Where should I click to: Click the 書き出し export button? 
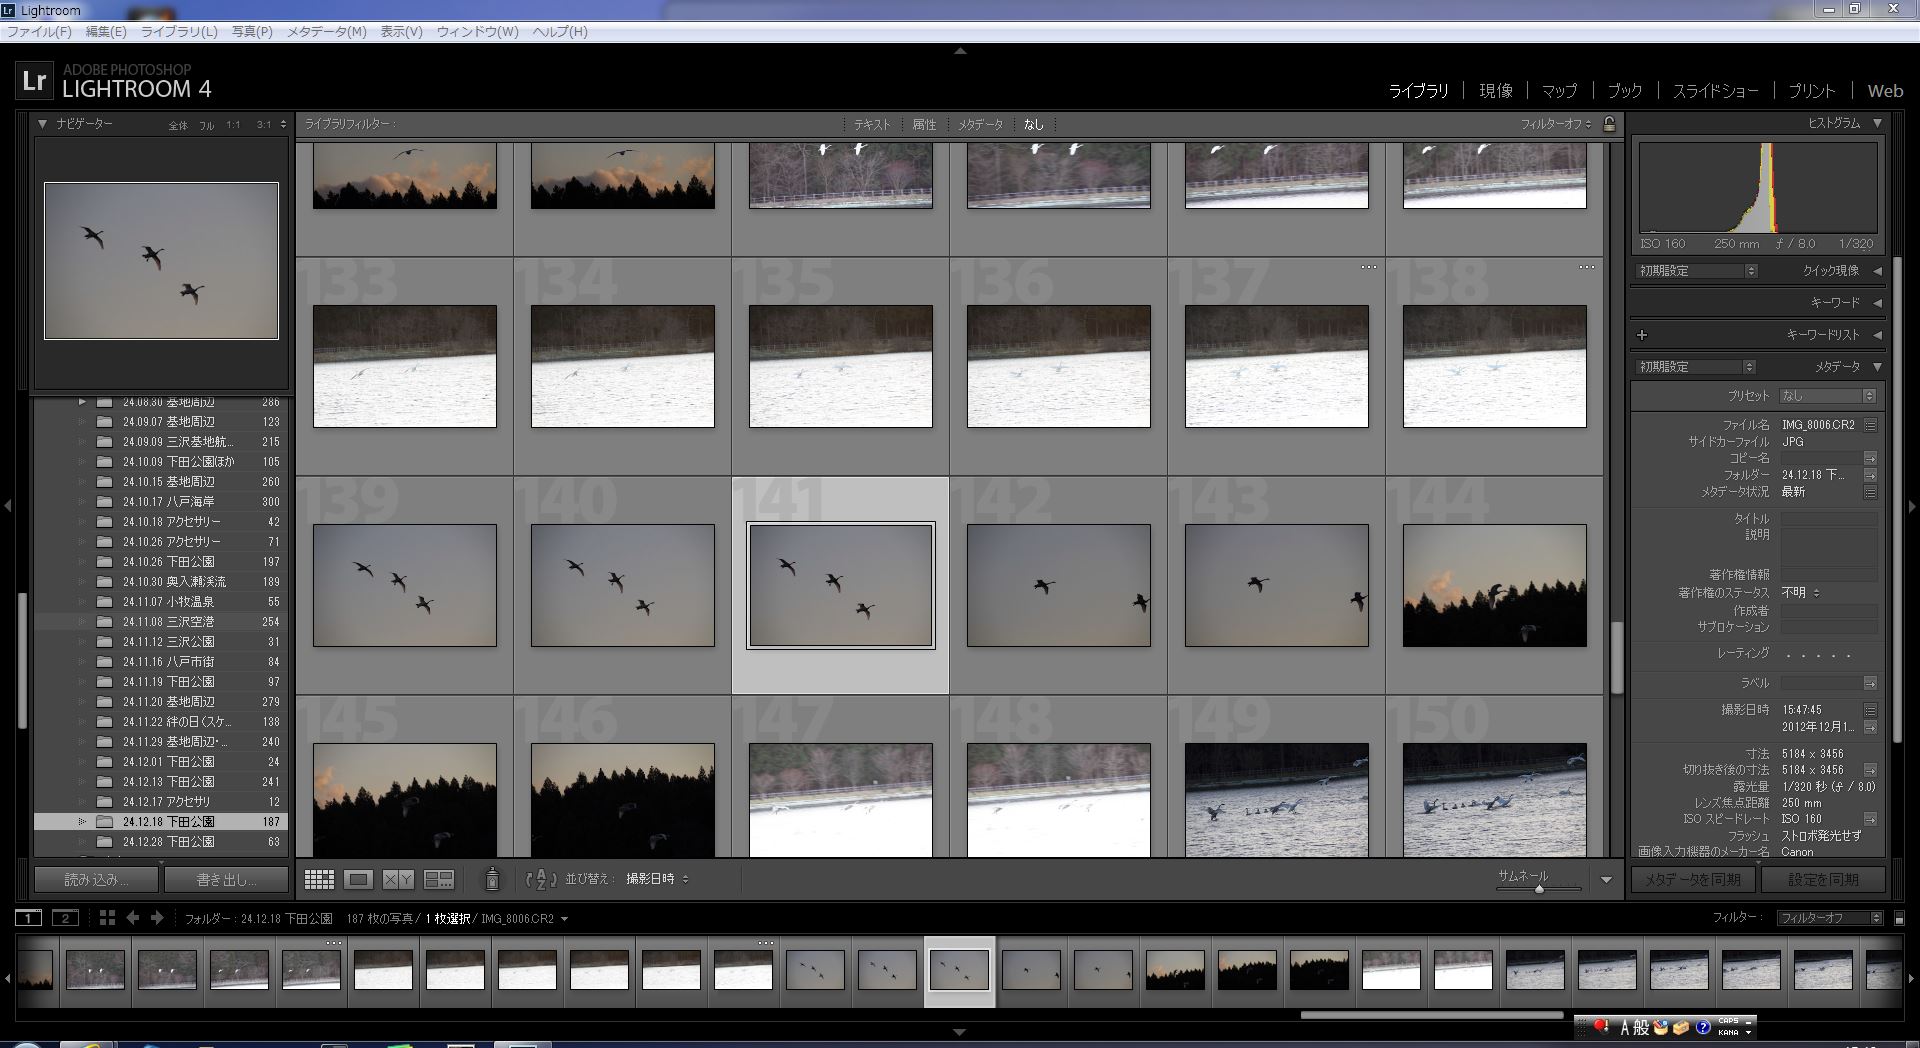[226, 880]
